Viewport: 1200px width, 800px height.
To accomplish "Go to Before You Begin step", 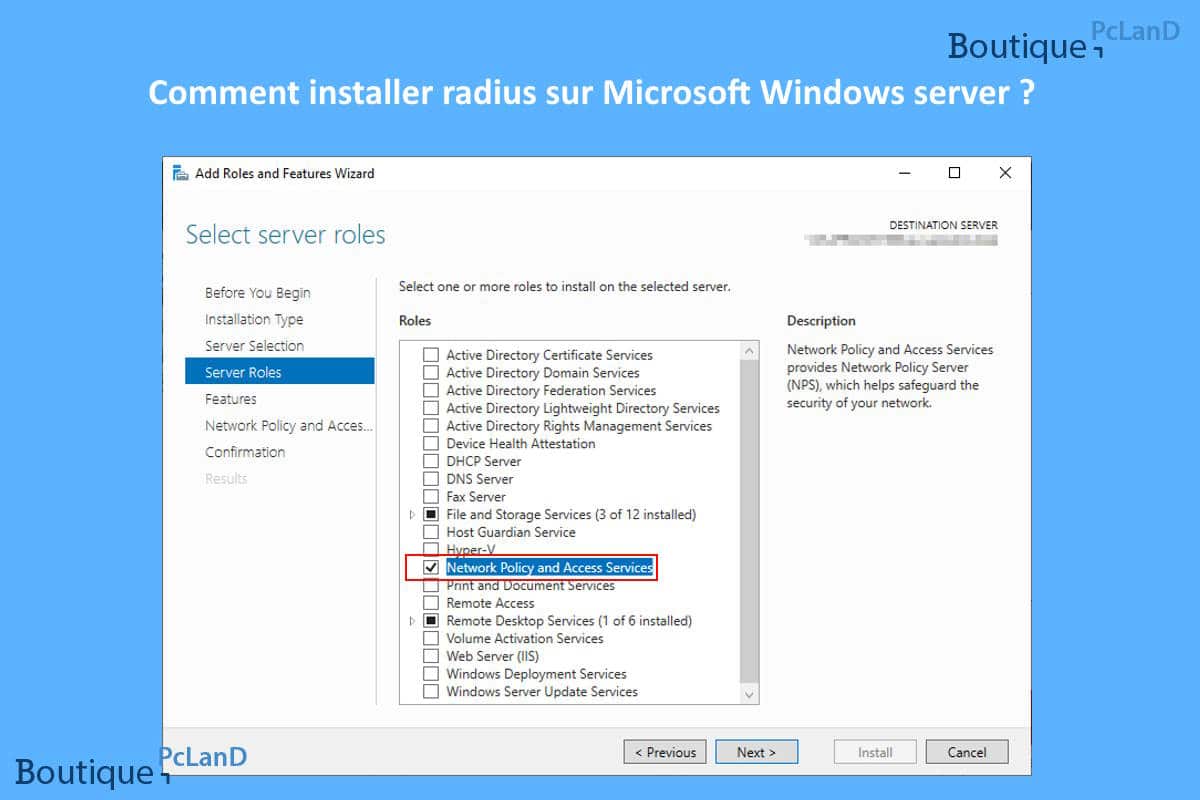I will pos(258,293).
